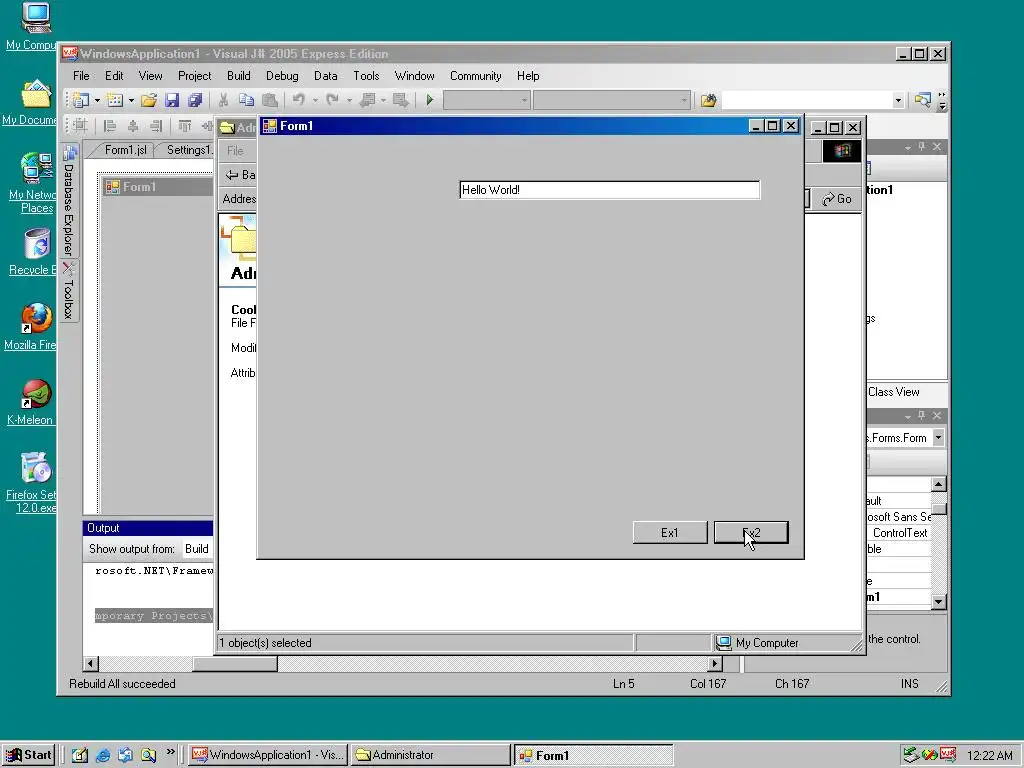Click the Align Tops layout icon
1024x768 pixels.
tap(185, 125)
